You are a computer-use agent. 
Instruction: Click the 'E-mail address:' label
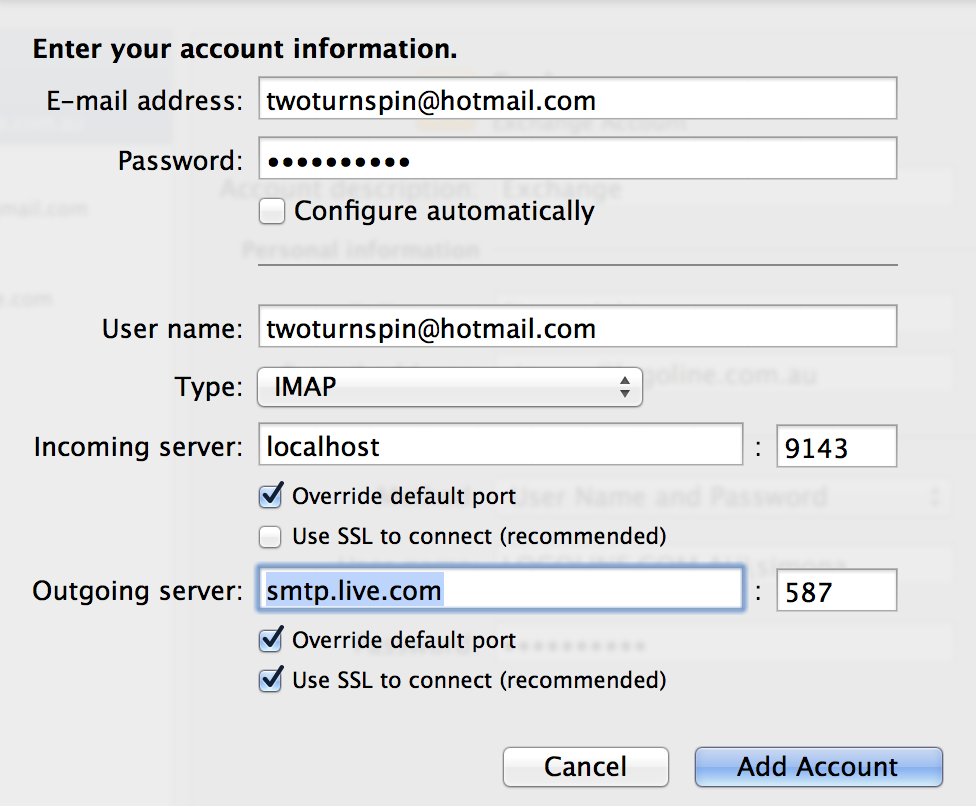coord(144,100)
